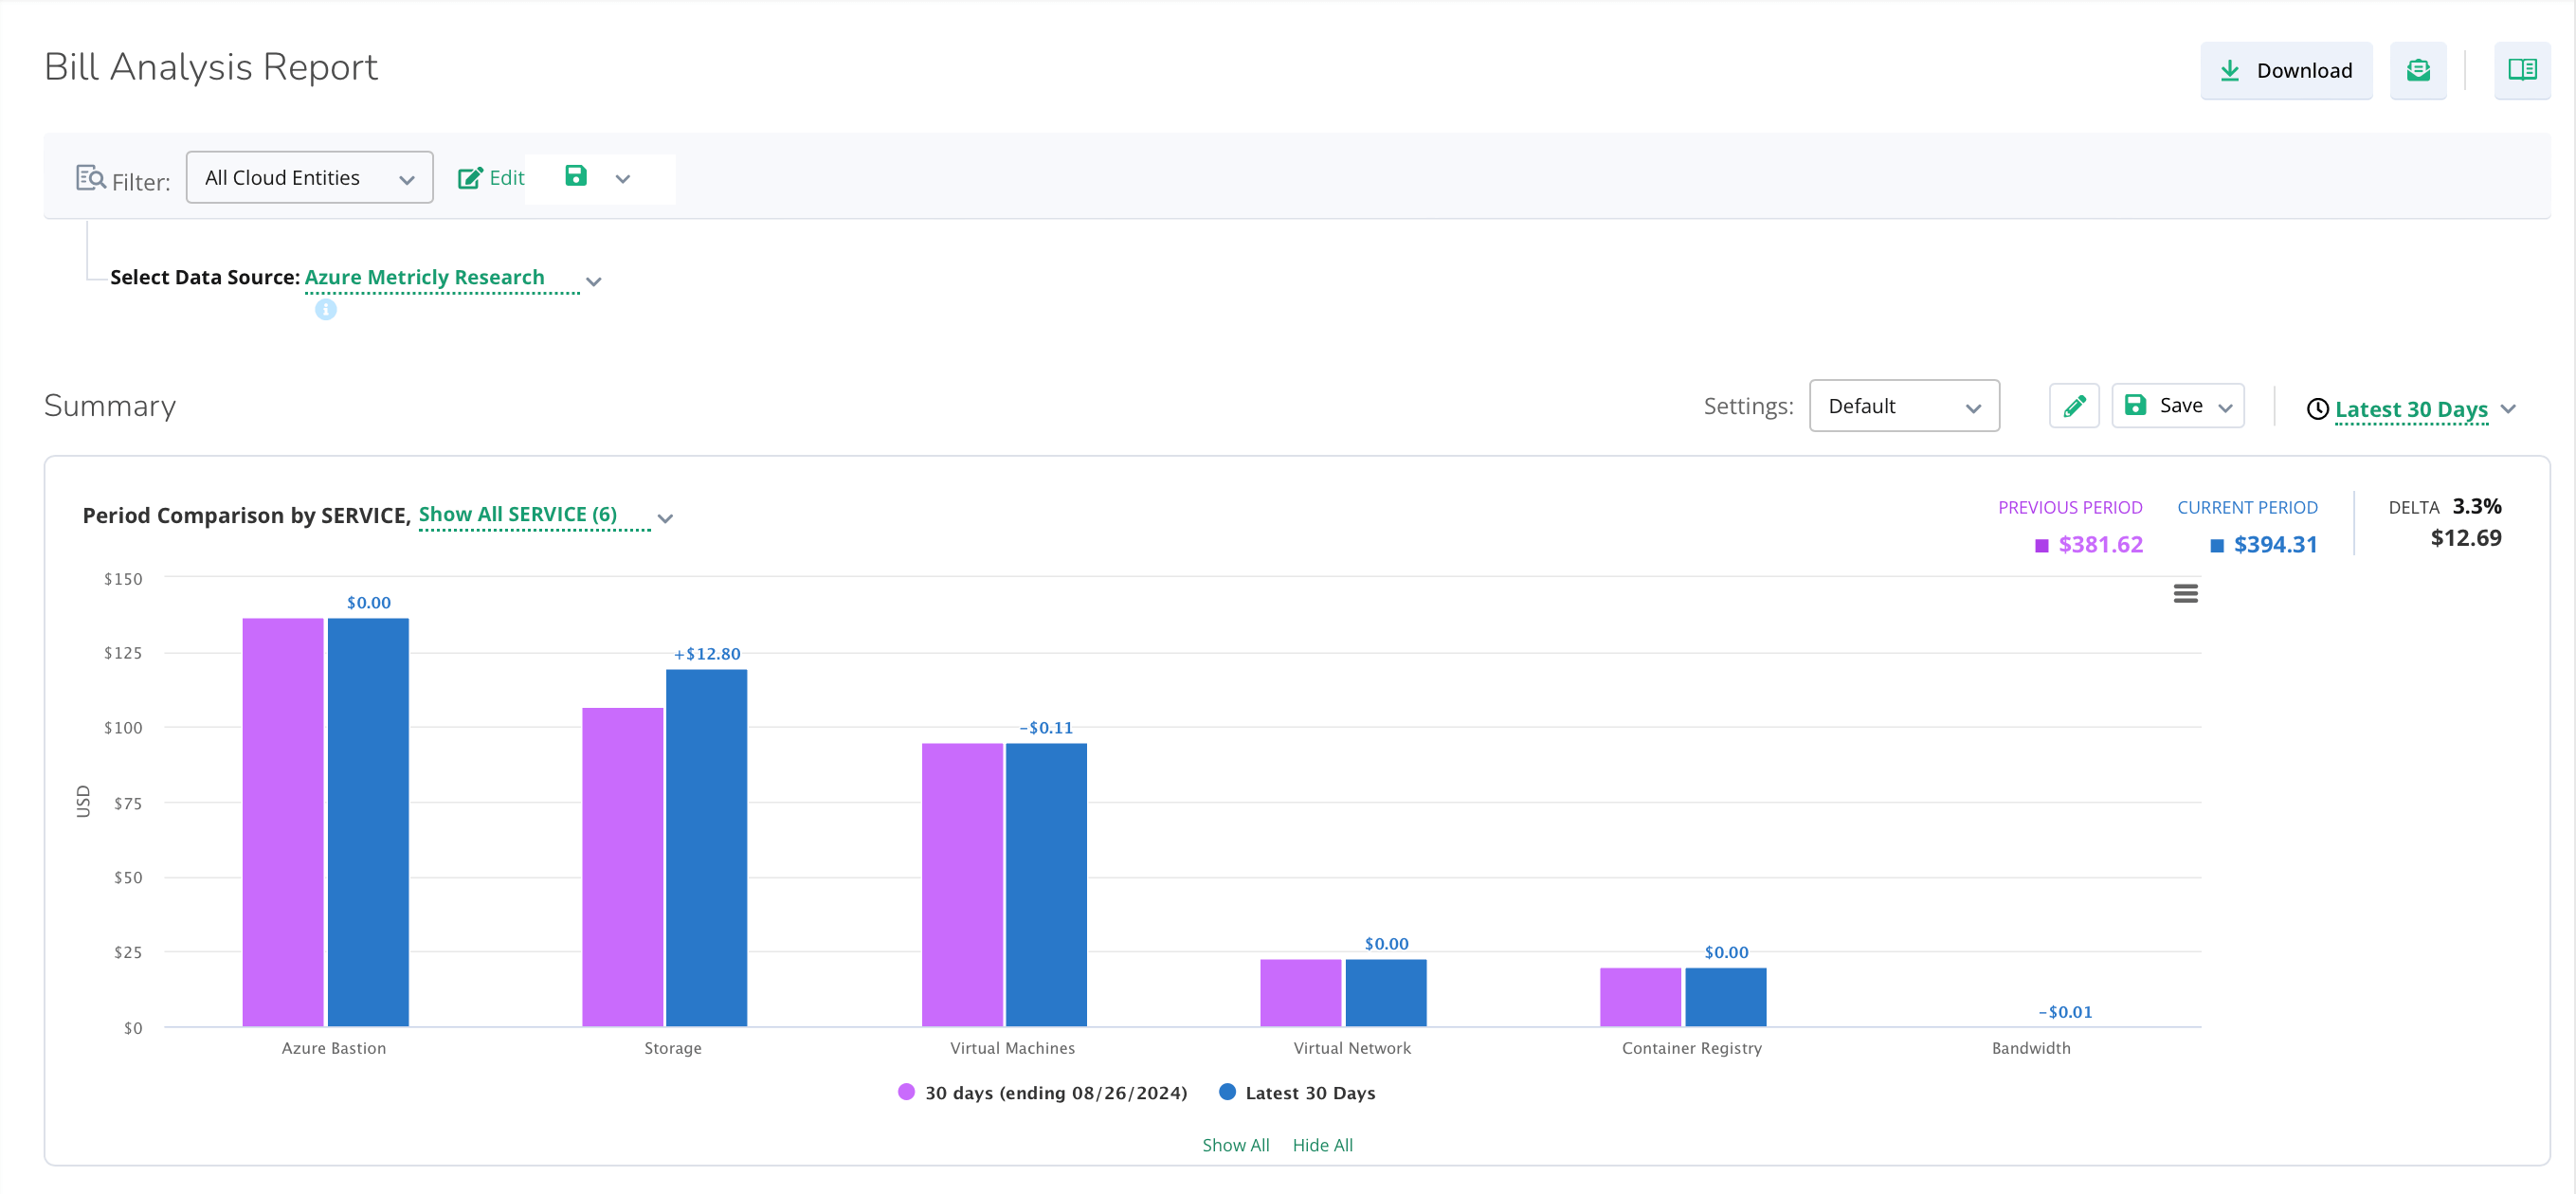Click the green filter save icon
The image size is (2576, 1194).
[x=576, y=176]
